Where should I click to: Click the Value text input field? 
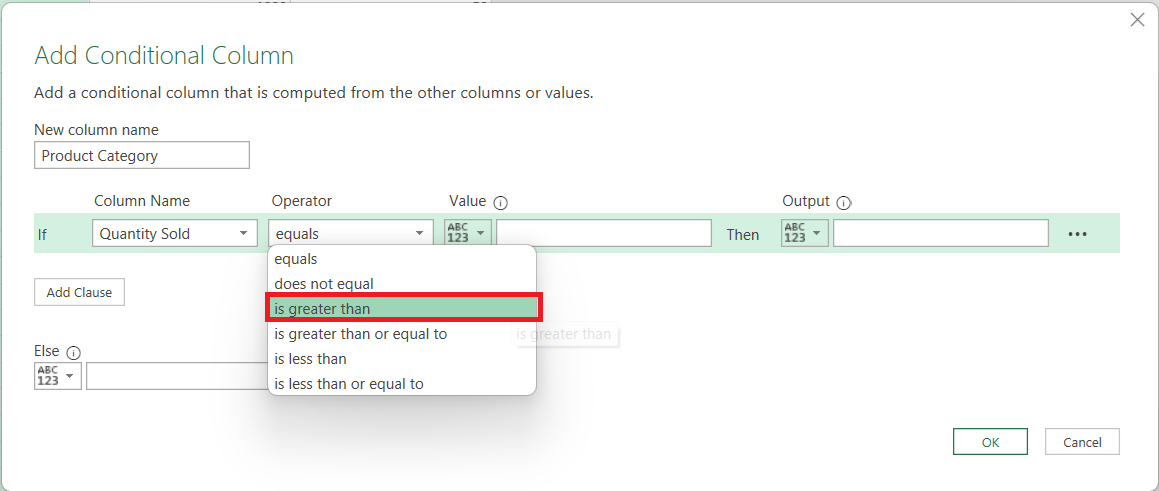604,233
